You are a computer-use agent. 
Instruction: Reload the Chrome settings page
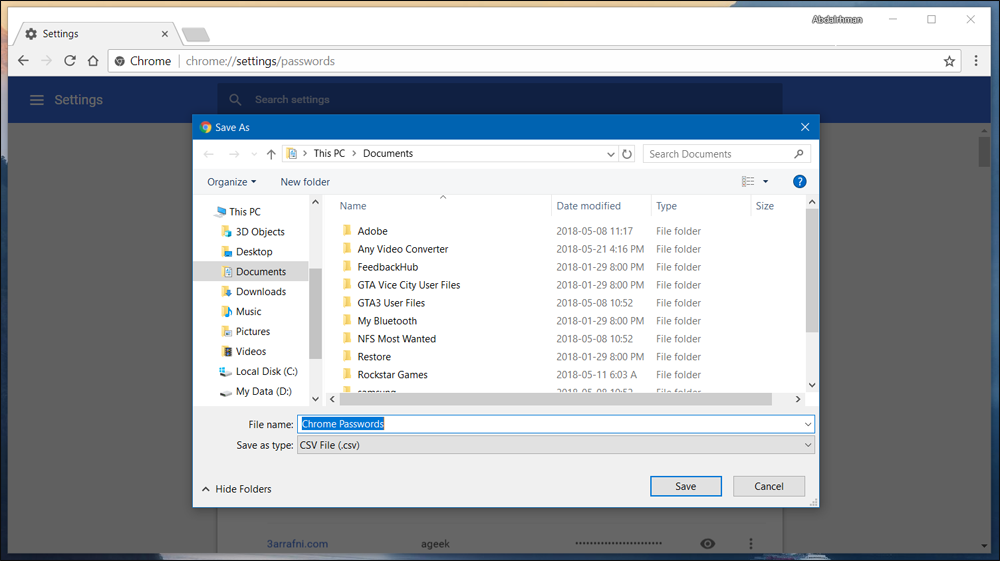[x=70, y=61]
